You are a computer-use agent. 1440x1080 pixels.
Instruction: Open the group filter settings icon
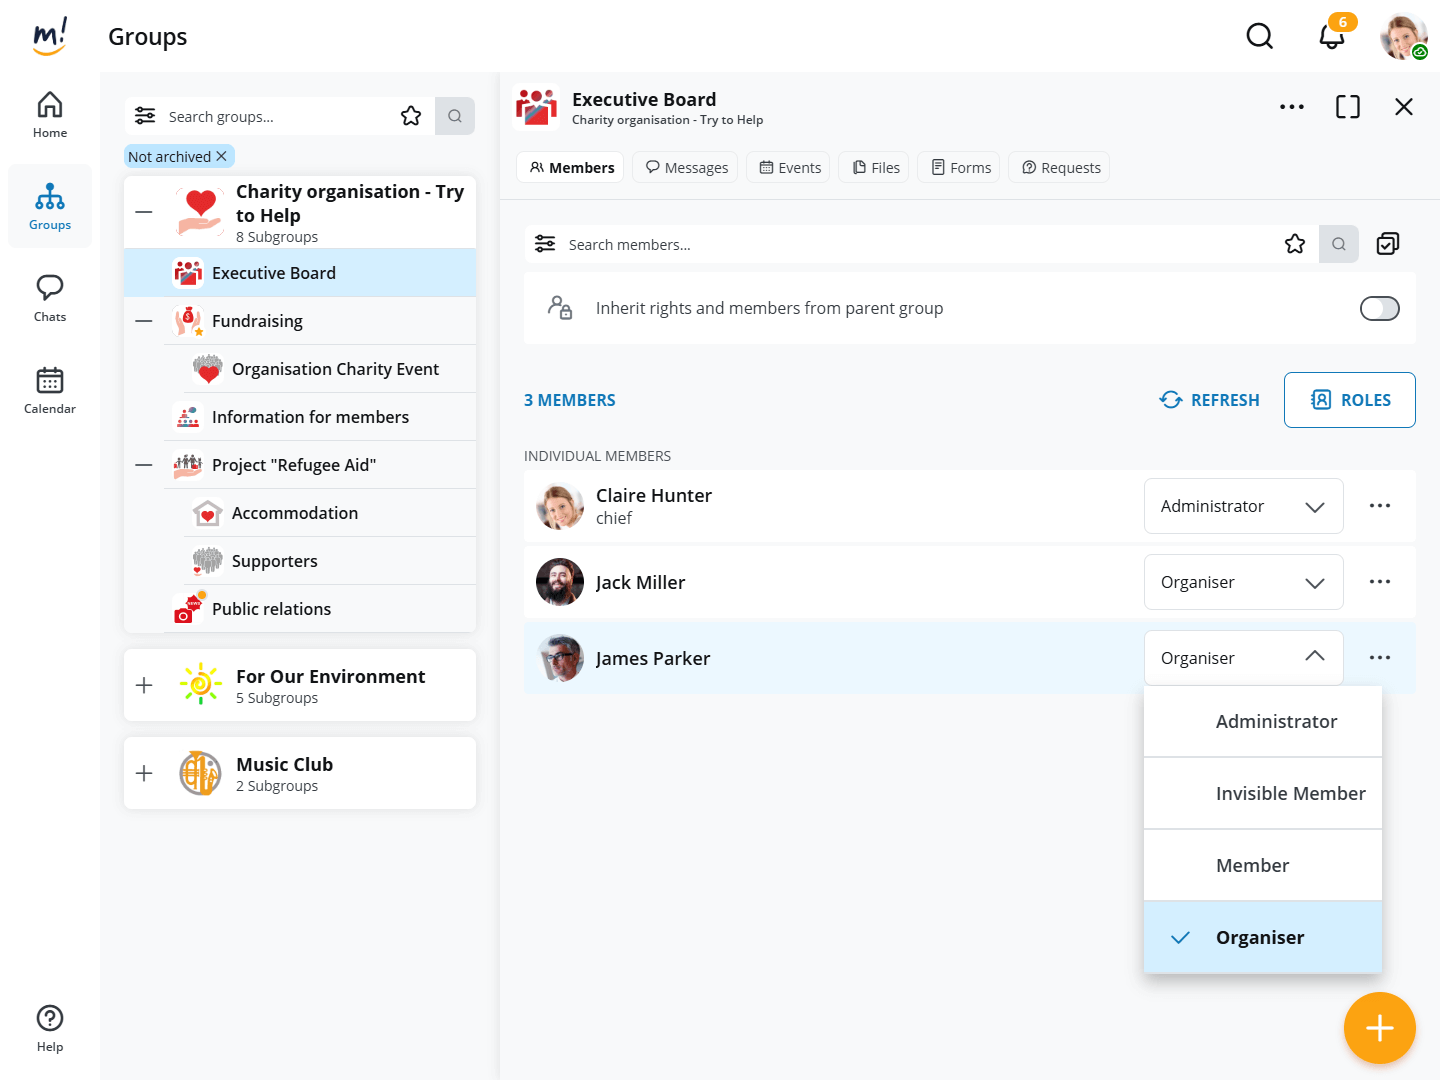[145, 116]
